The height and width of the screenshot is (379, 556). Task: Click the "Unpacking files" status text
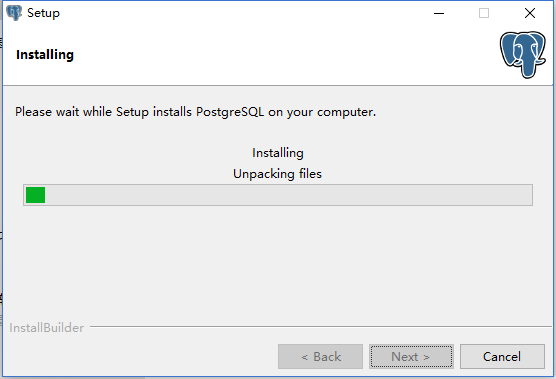click(x=277, y=174)
